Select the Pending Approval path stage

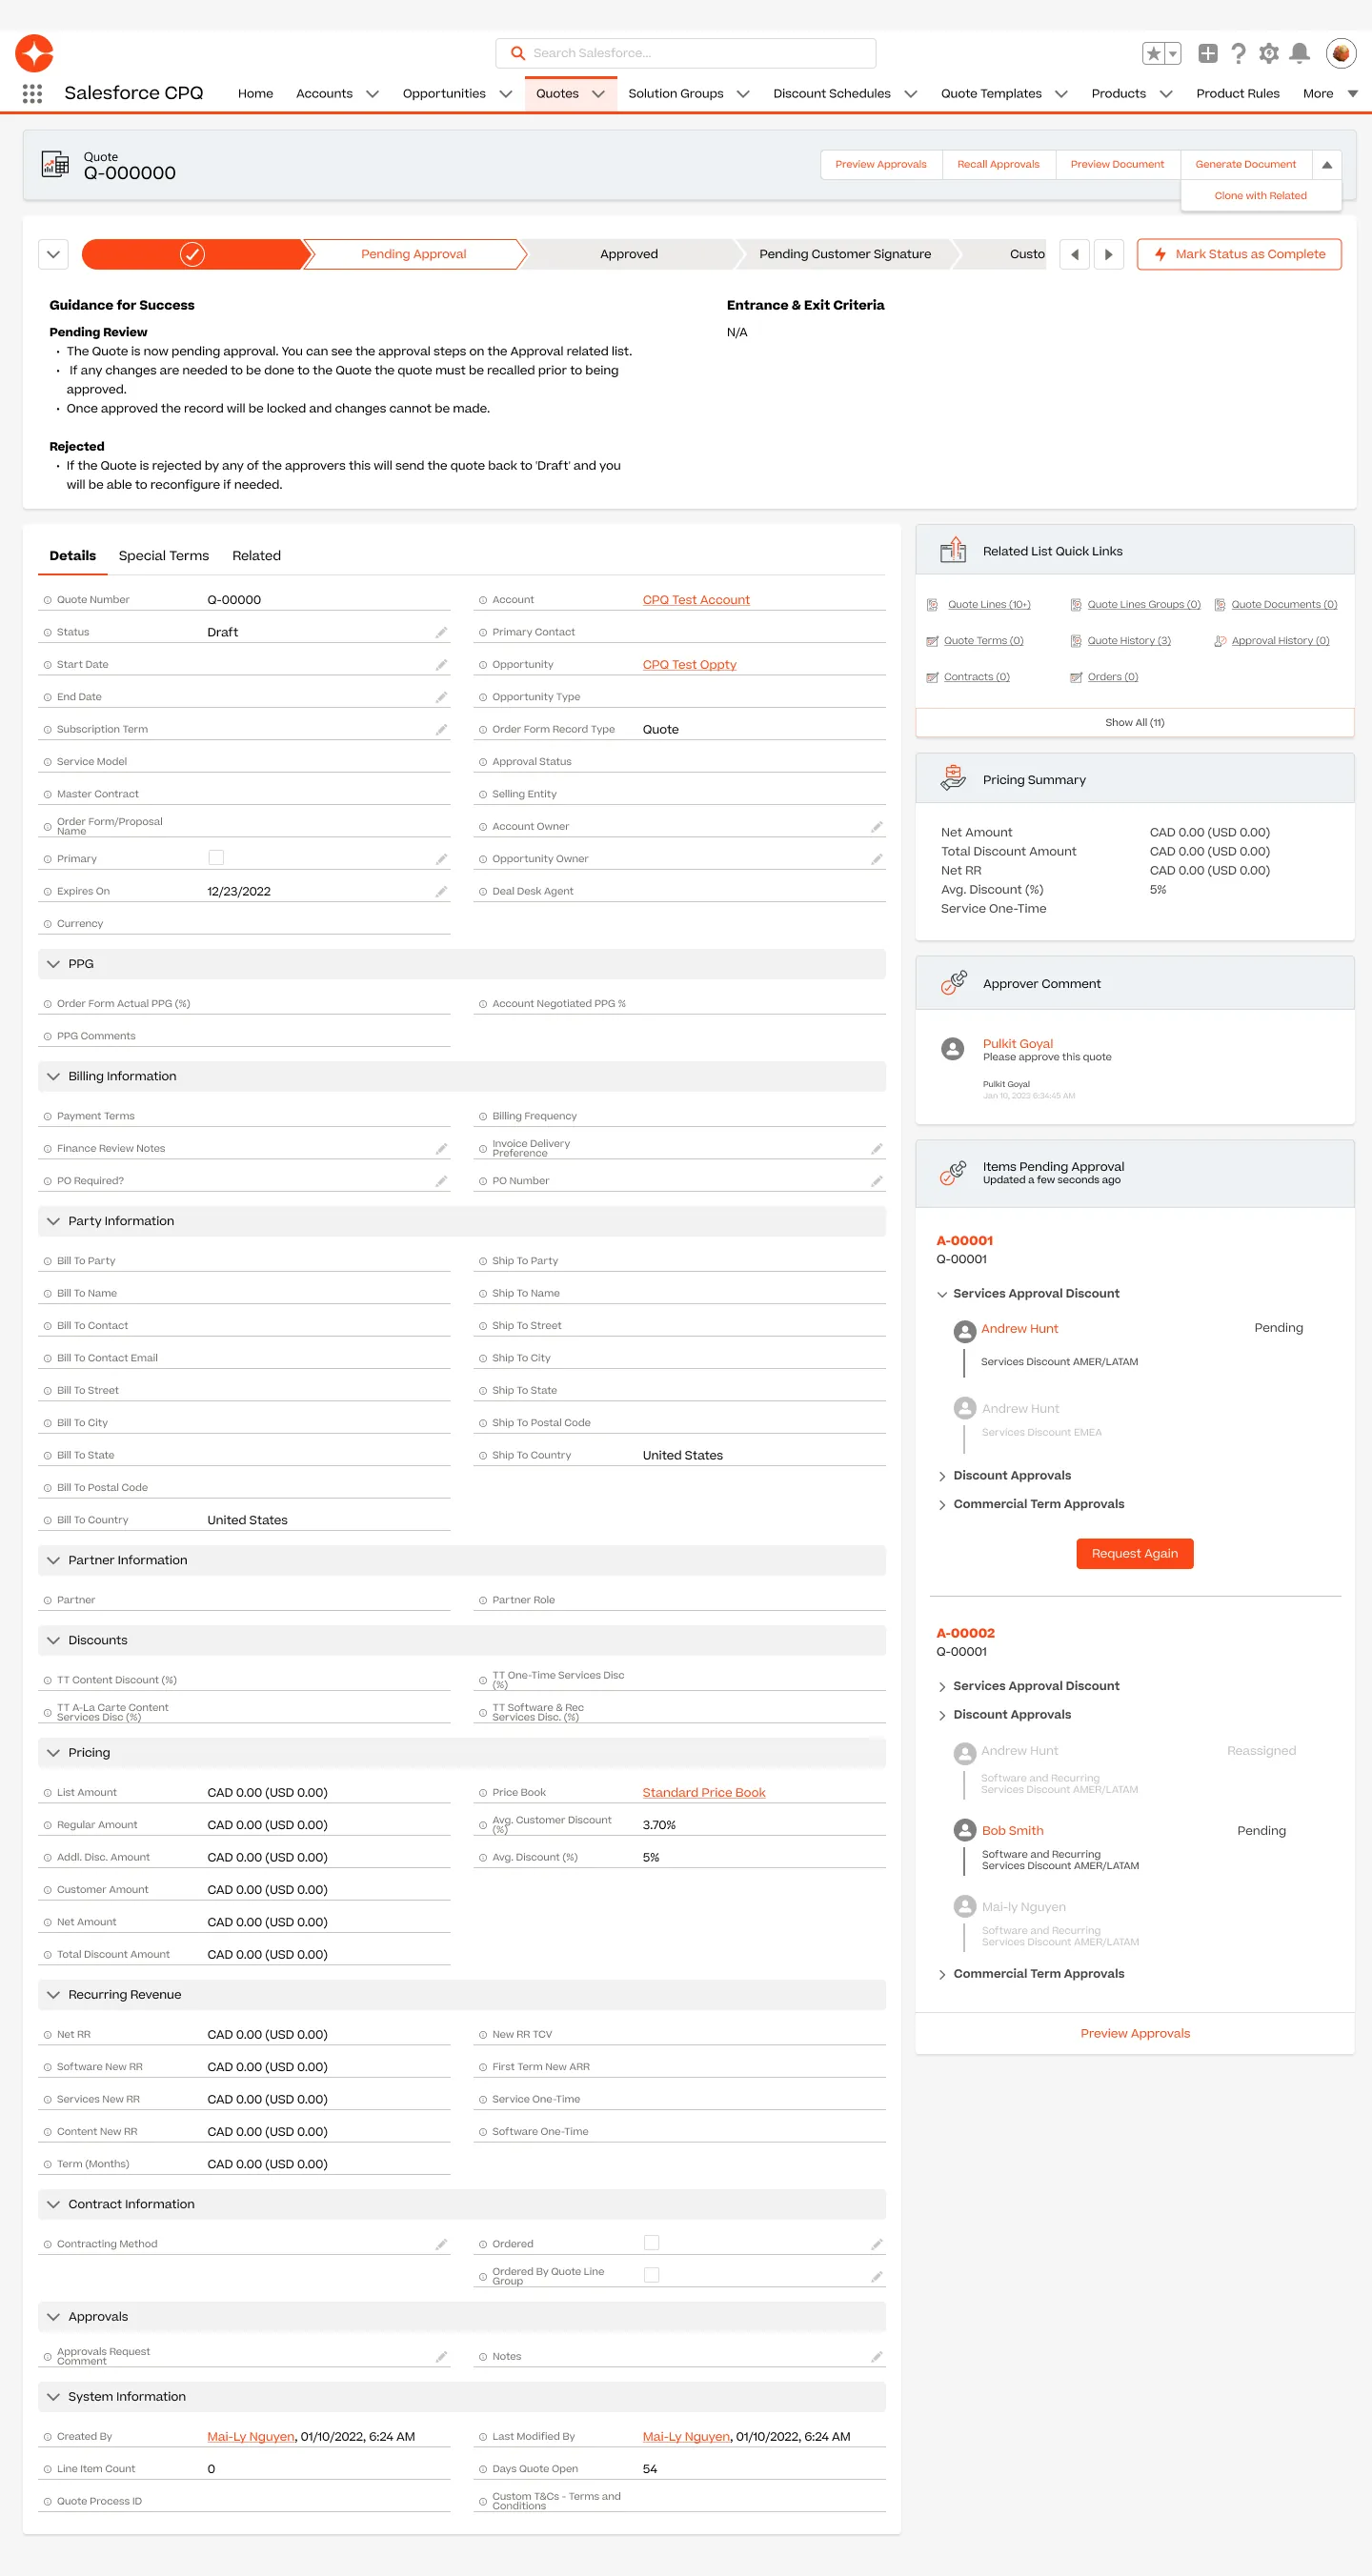(413, 254)
